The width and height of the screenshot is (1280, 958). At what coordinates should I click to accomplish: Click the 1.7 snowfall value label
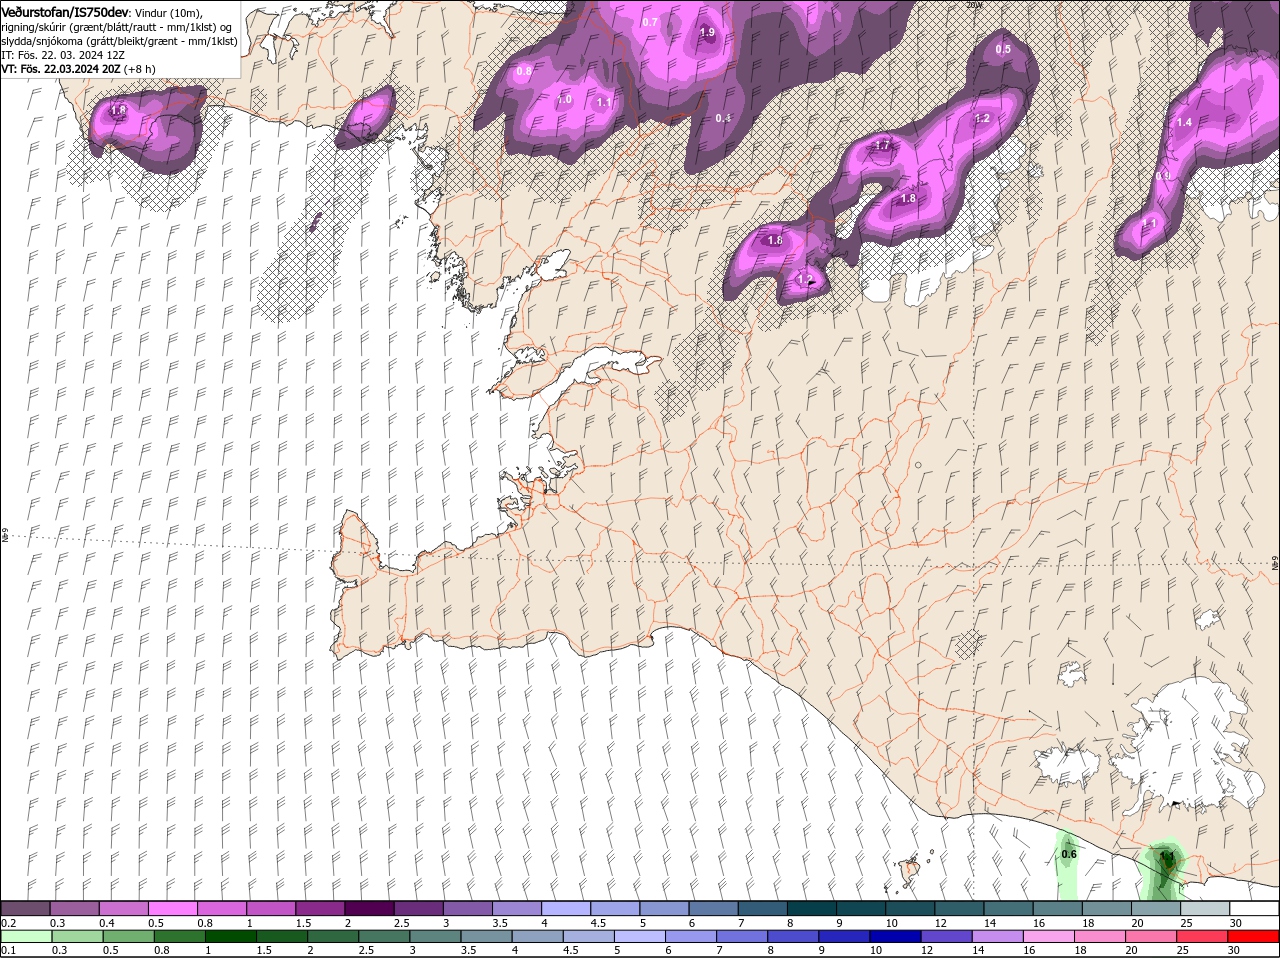(882, 146)
